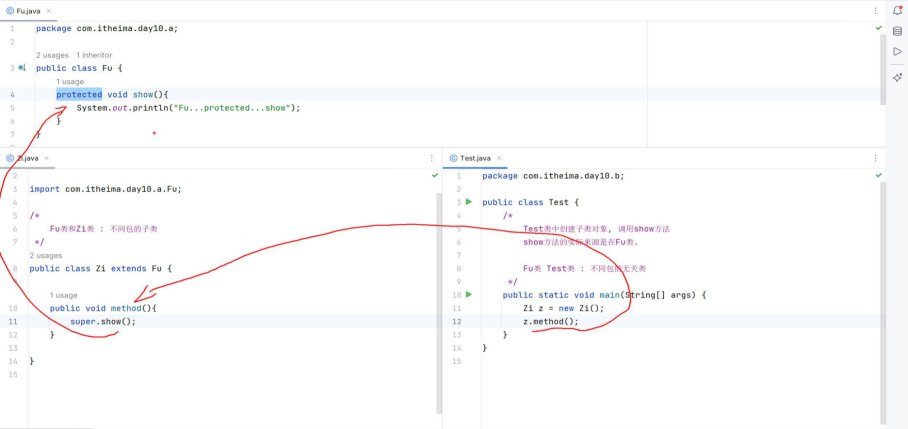The image size is (908, 429).
Task: Click green inspection checkmark in Zi.java editor
Action: point(435,175)
